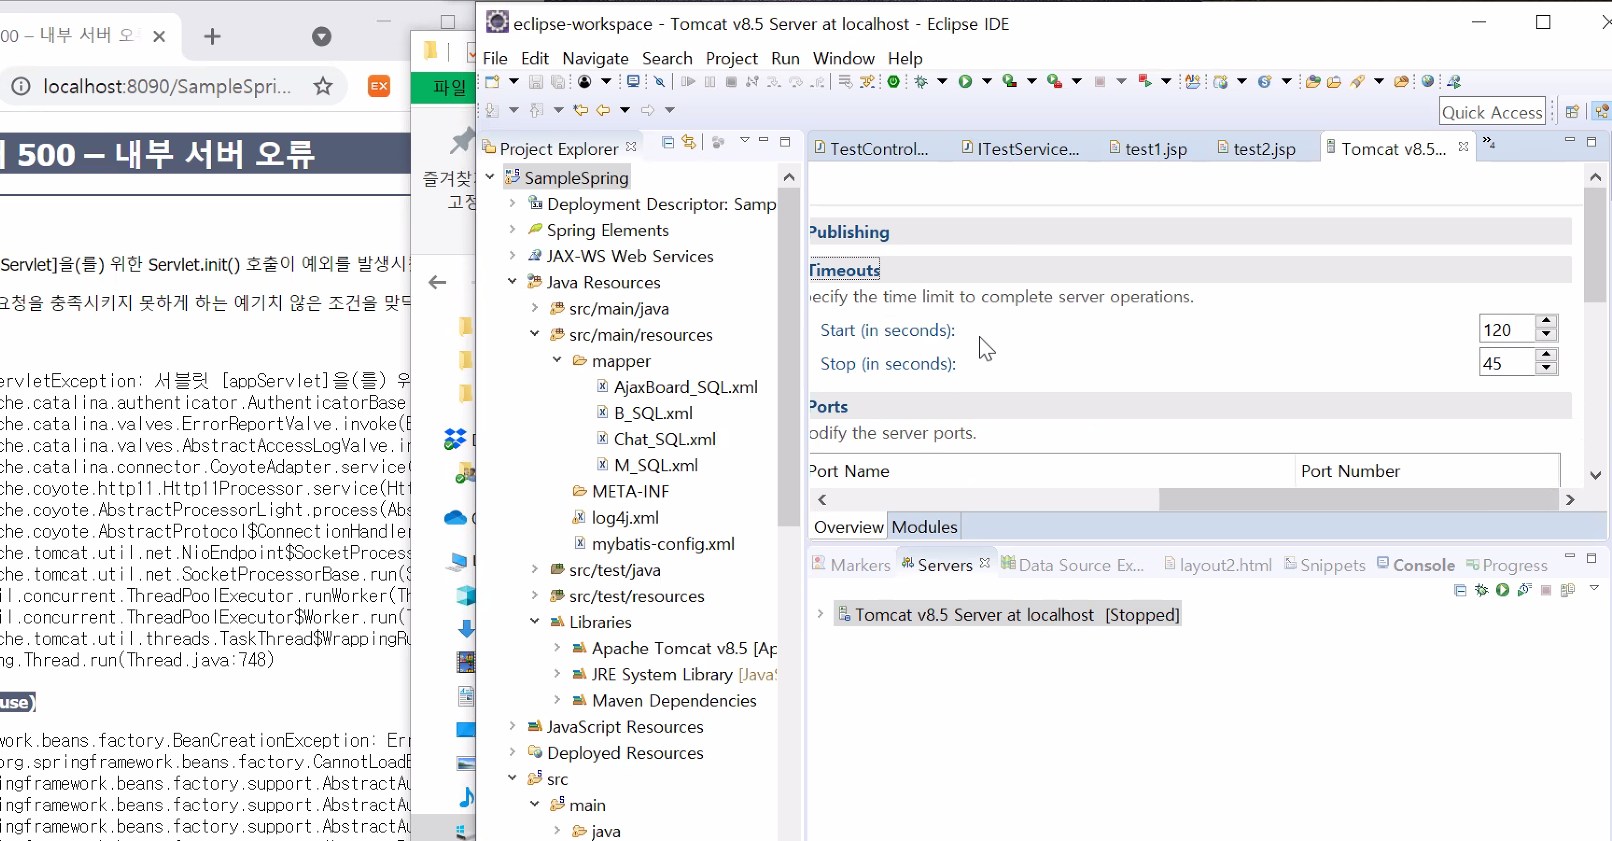Viewport: 1612px width, 841px height.
Task: Click the Terminate (stop) debug icon
Action: click(731, 81)
